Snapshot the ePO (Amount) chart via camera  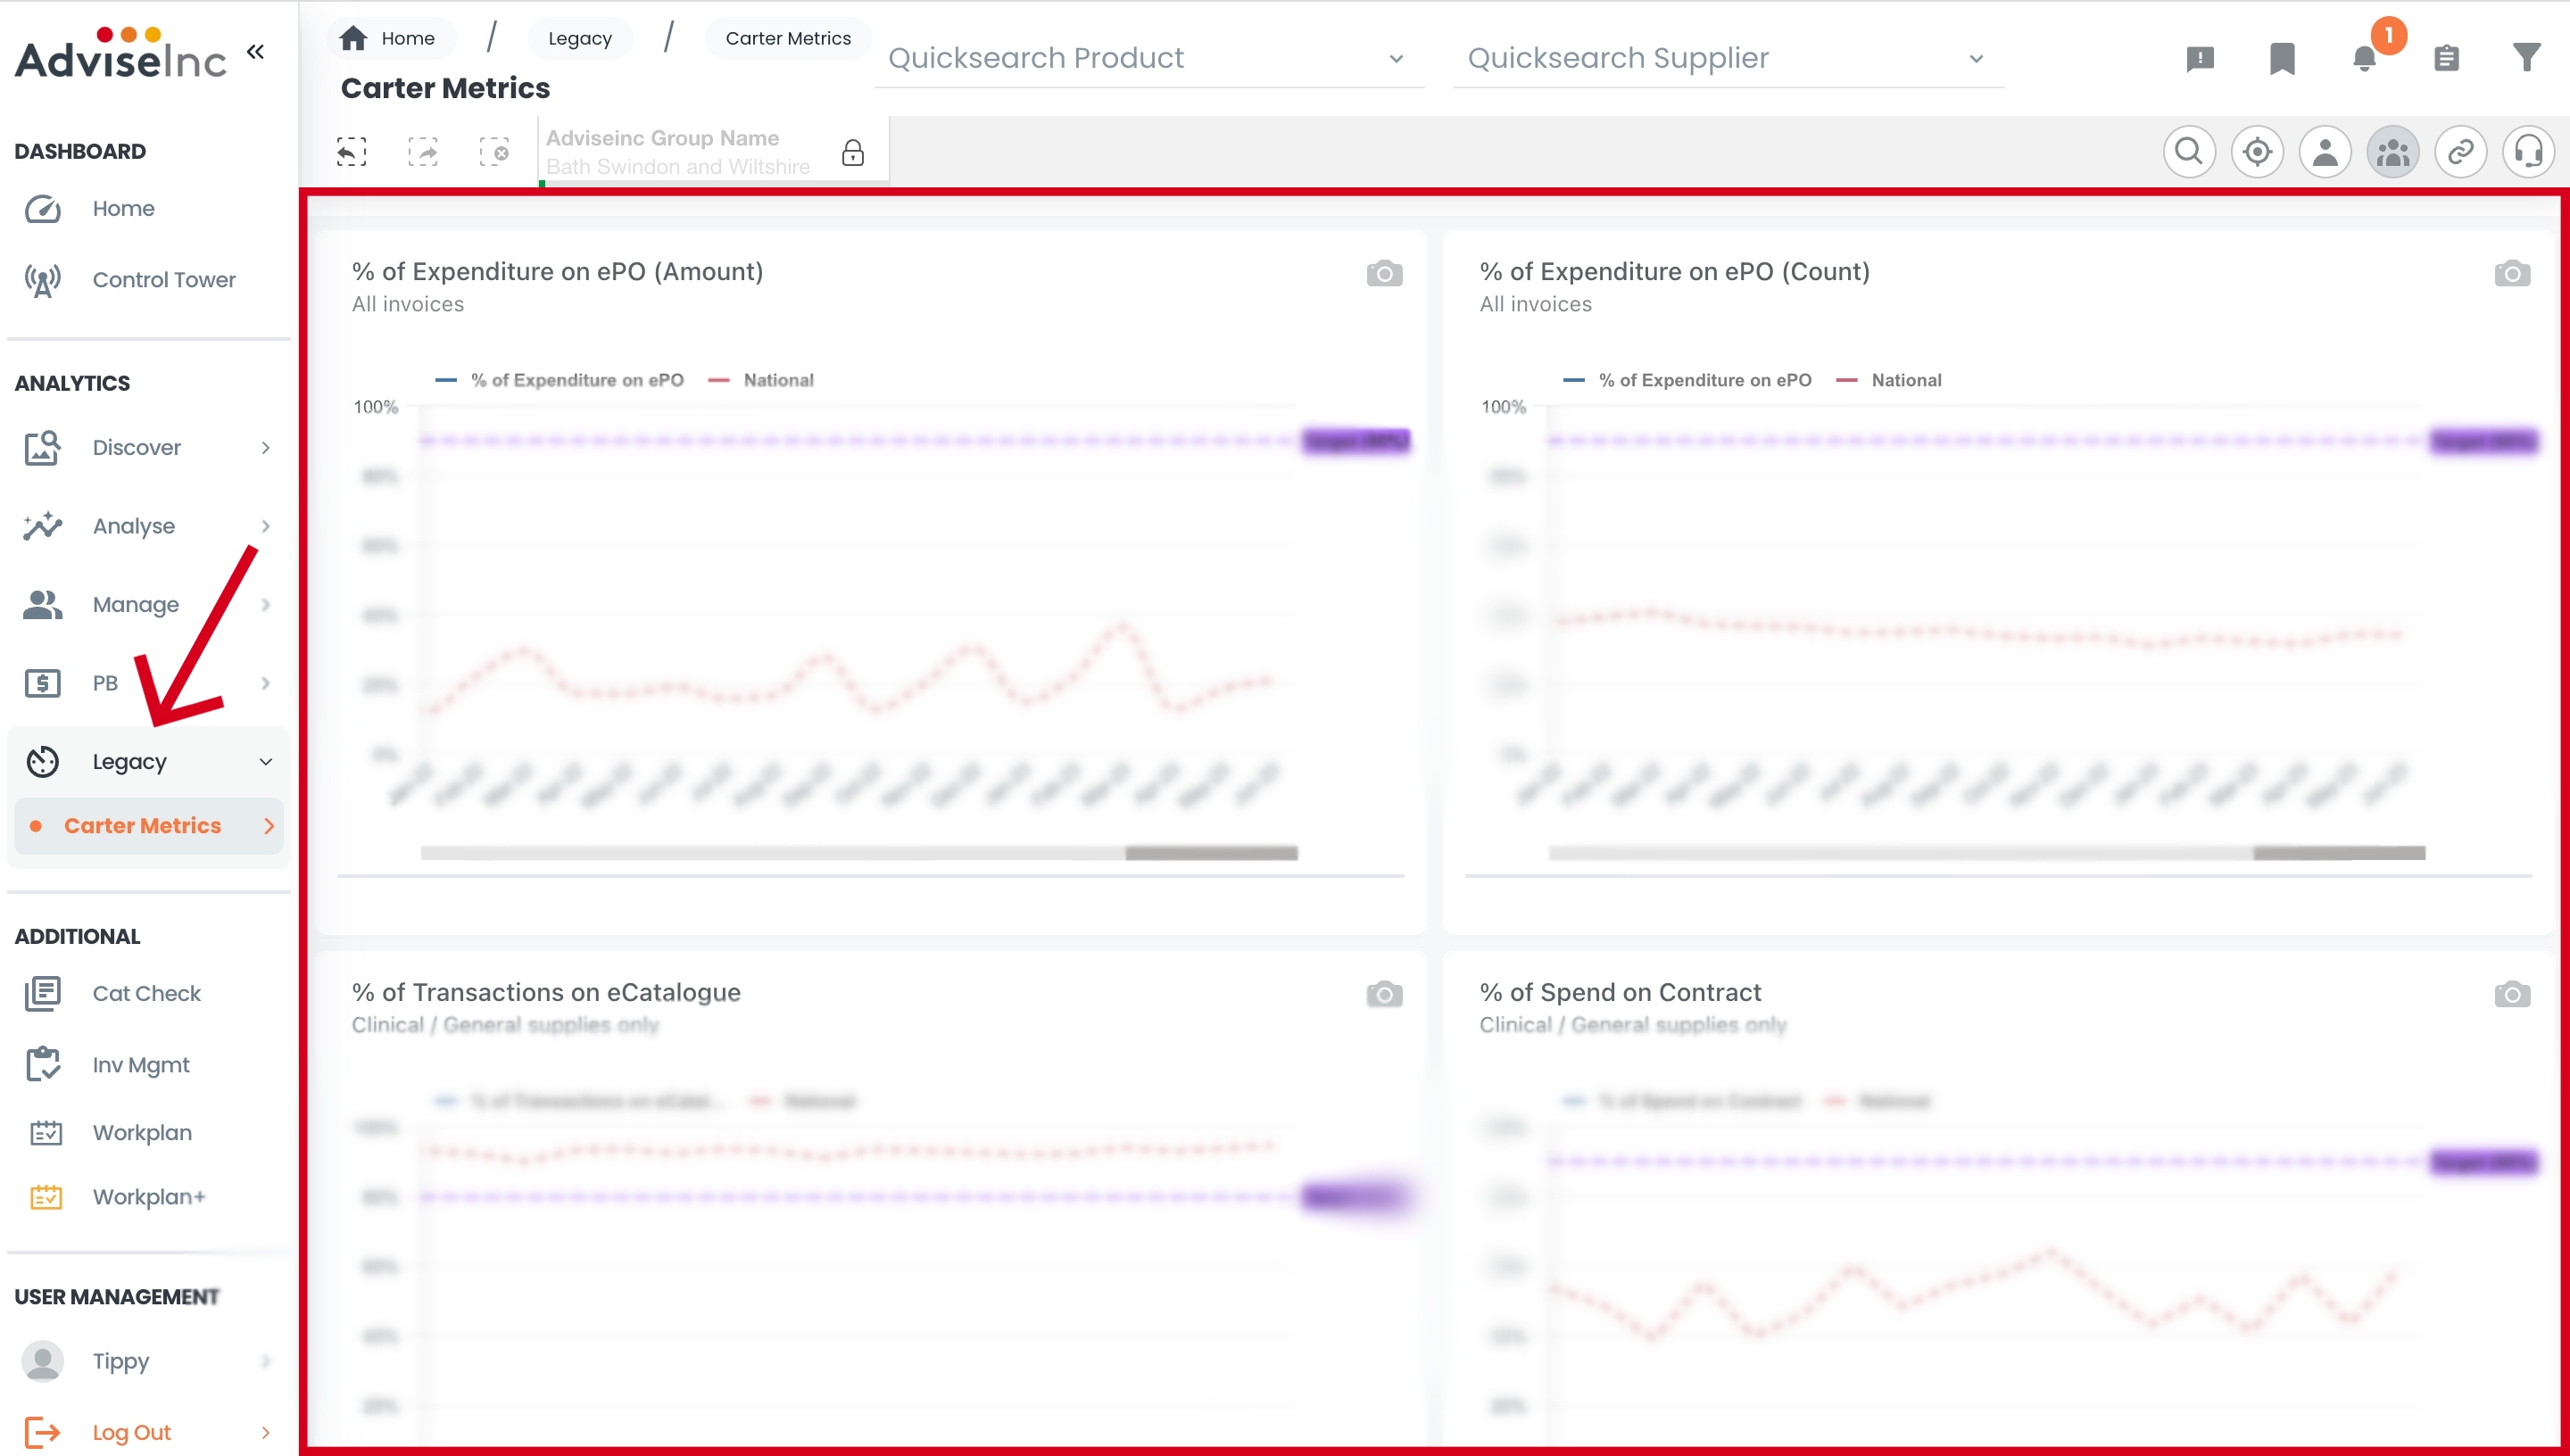pyautogui.click(x=1384, y=273)
